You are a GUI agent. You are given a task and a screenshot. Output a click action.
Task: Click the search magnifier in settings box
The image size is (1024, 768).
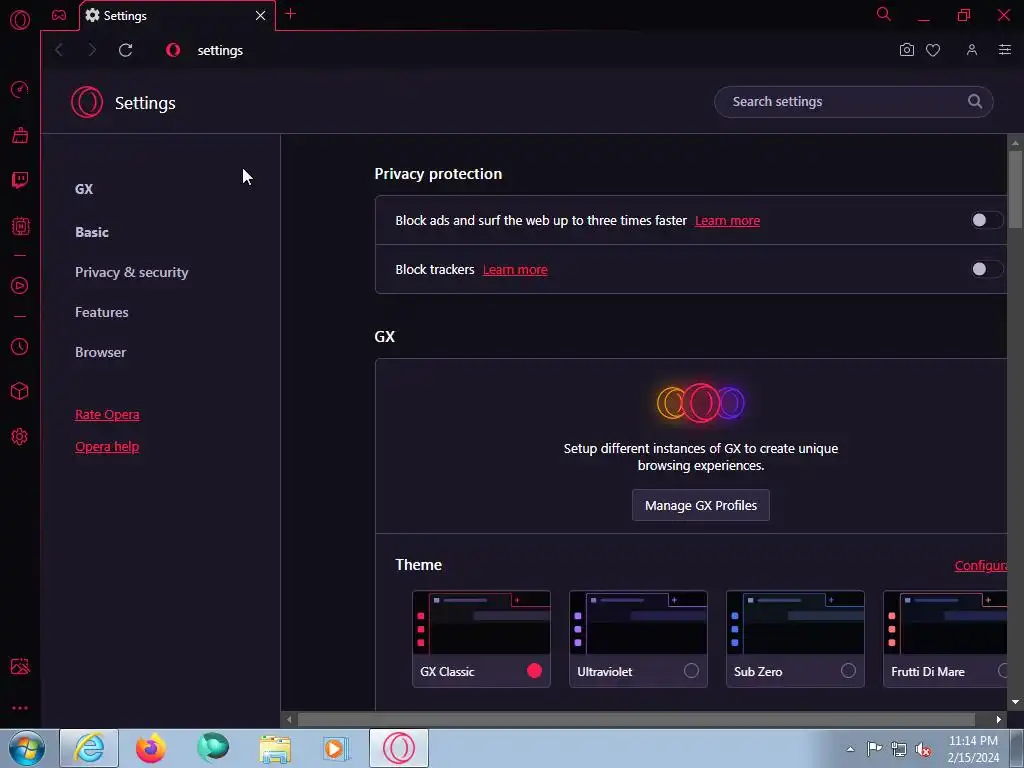[x=974, y=101]
